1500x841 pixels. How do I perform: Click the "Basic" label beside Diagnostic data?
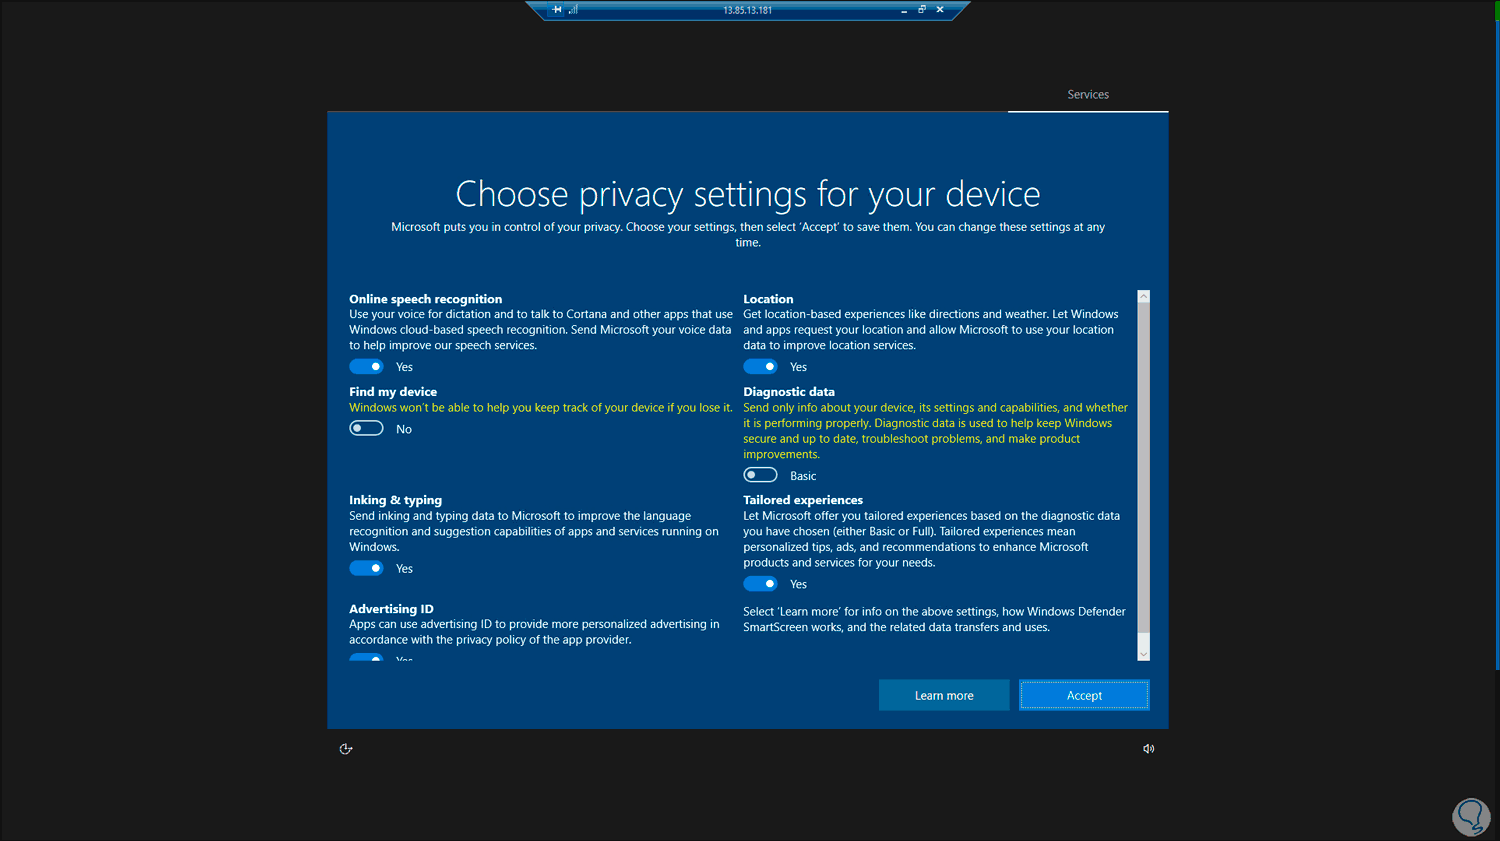coord(803,476)
